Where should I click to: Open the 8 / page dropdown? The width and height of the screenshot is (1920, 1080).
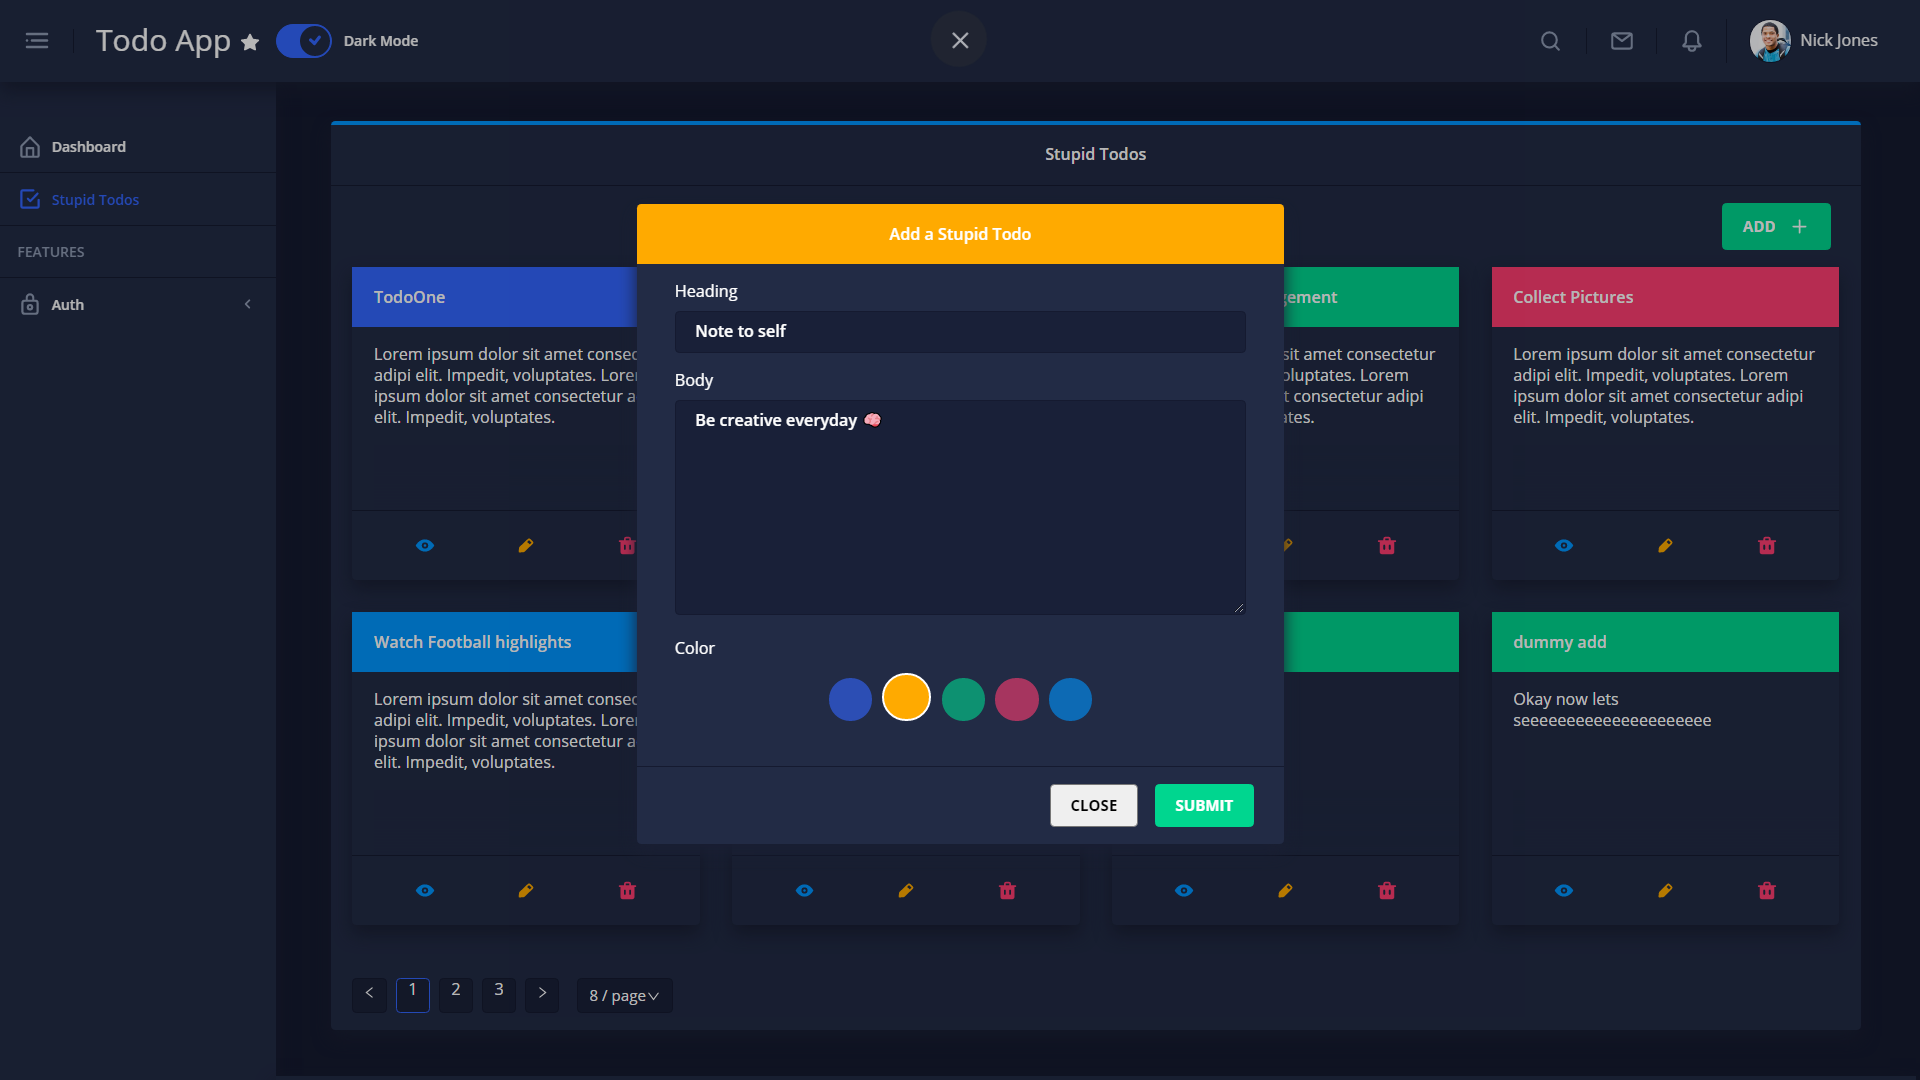point(624,996)
